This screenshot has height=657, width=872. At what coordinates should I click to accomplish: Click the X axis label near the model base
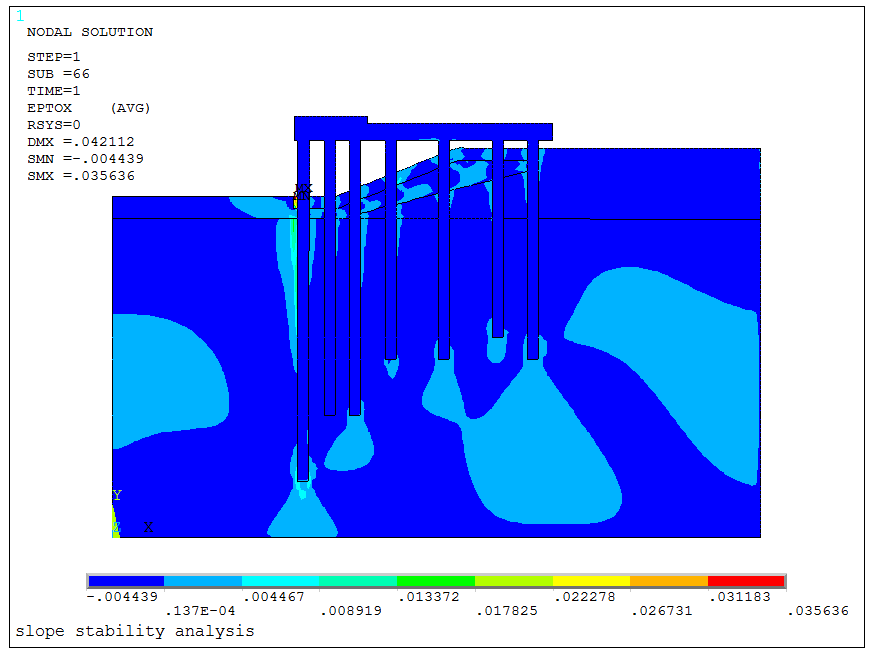pyautogui.click(x=148, y=526)
